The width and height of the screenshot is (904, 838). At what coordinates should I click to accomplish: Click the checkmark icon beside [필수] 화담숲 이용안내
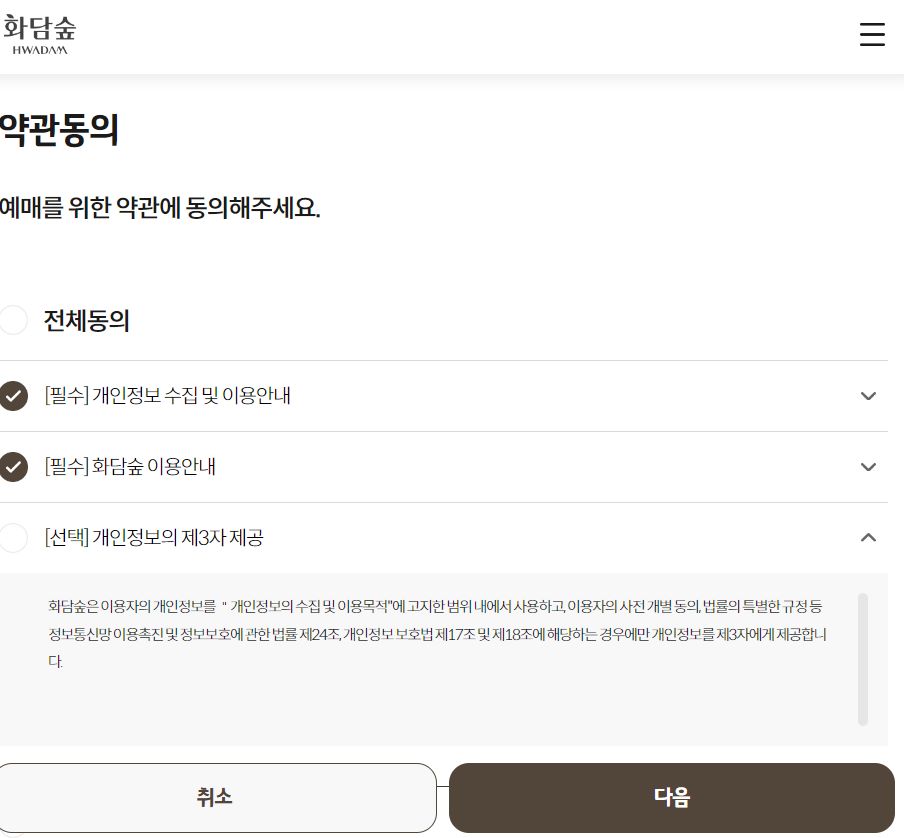point(13,467)
